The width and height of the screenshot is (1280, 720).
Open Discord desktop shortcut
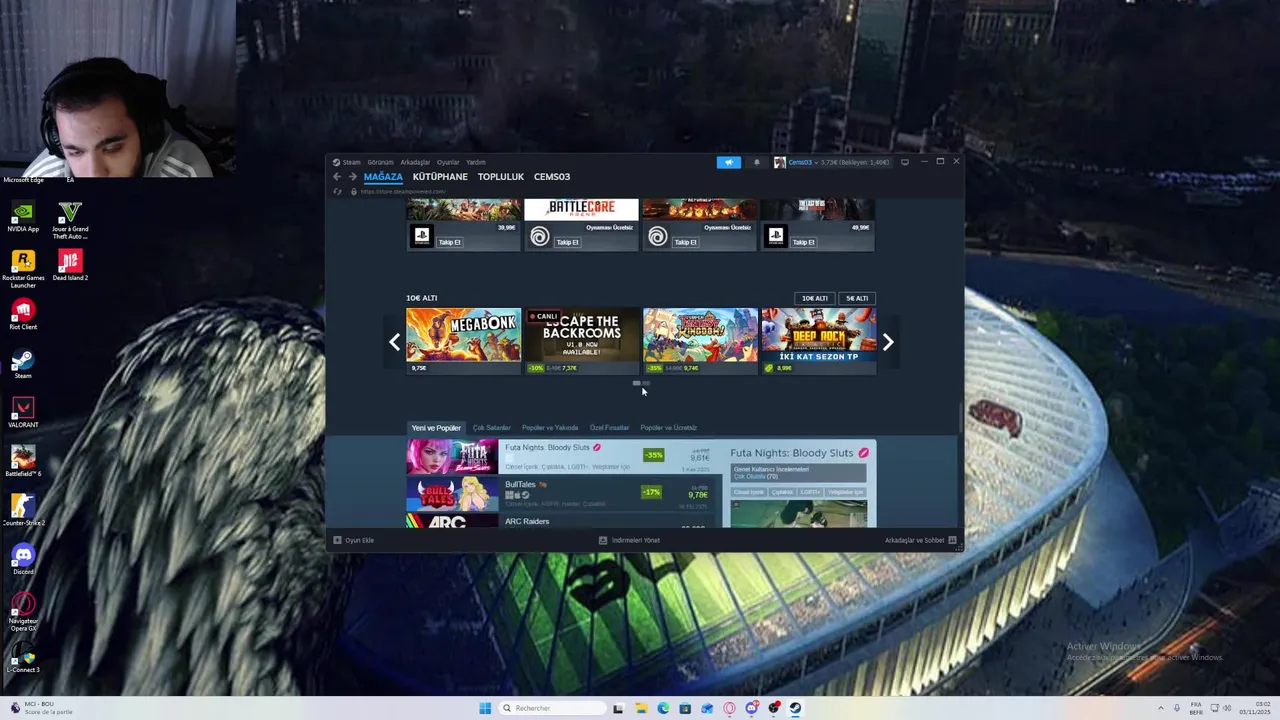coord(23,560)
